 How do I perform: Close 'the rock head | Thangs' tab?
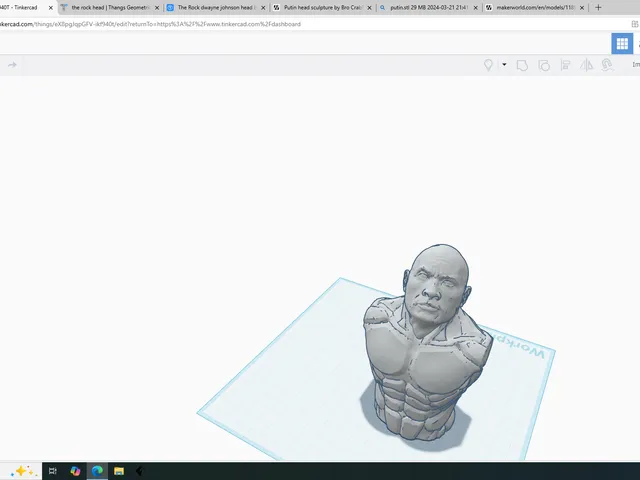coord(157,8)
